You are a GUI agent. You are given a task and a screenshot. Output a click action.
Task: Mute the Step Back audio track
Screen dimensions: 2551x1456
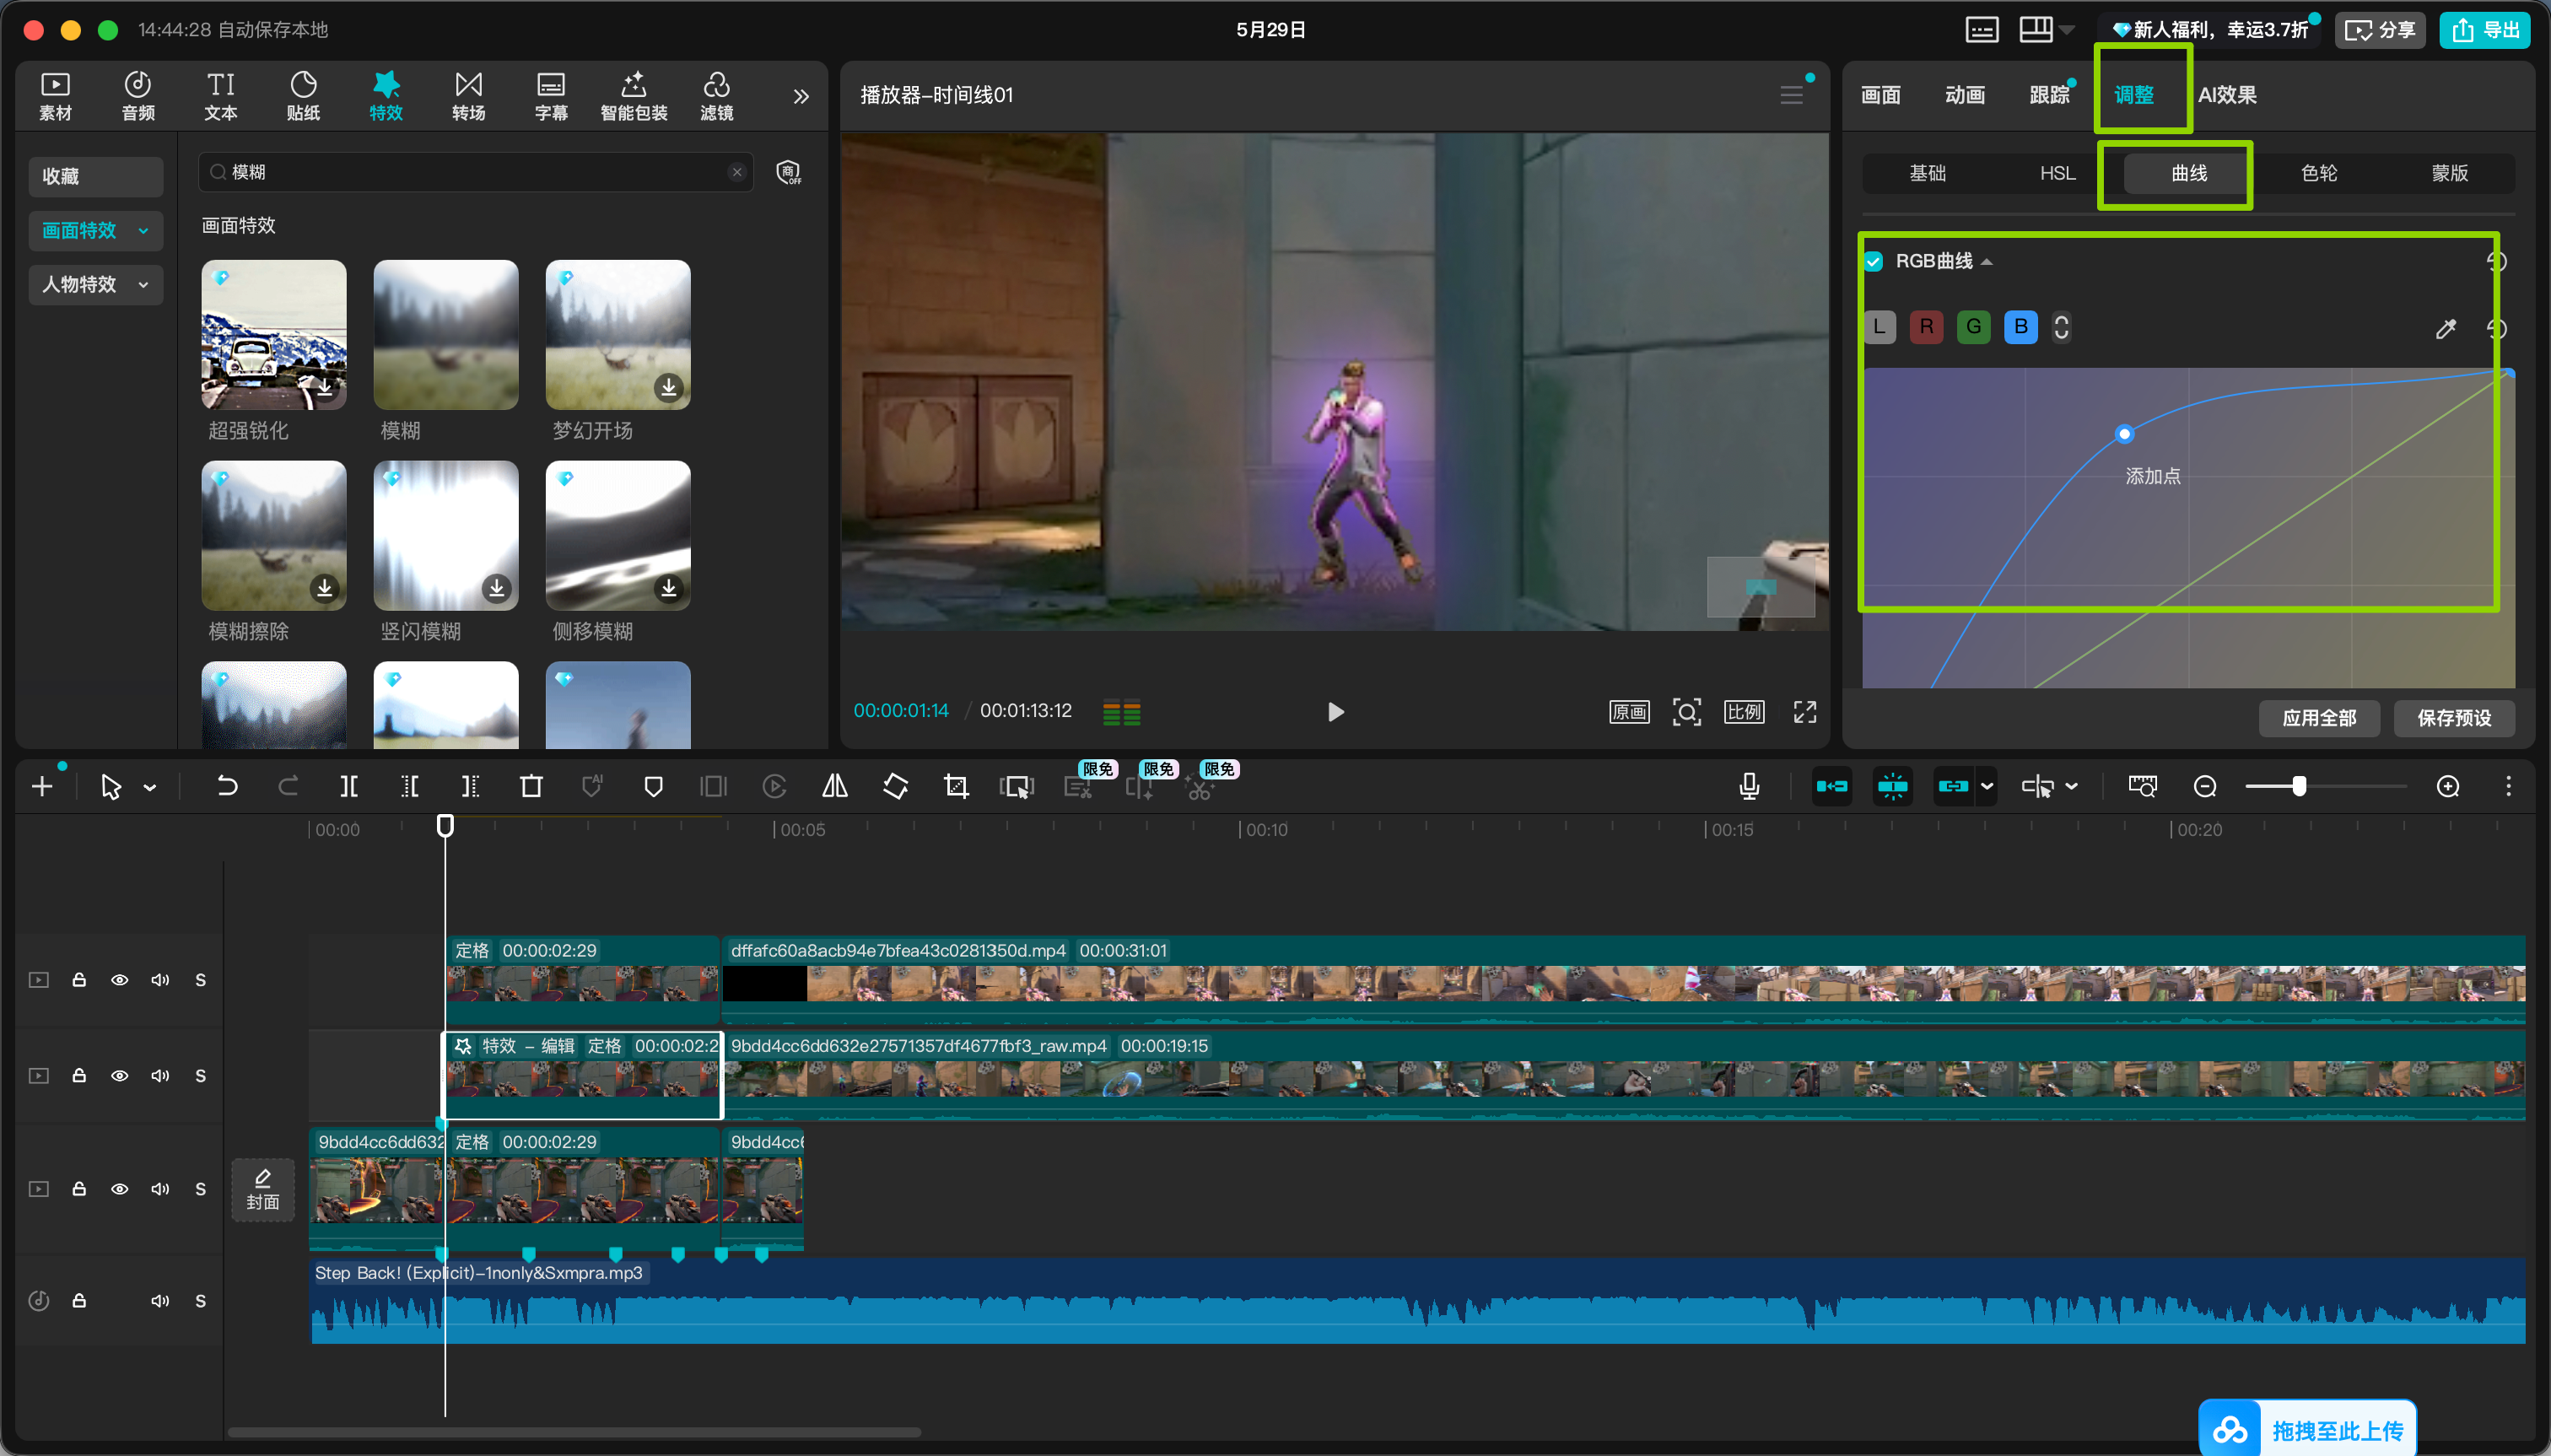[x=160, y=1301]
